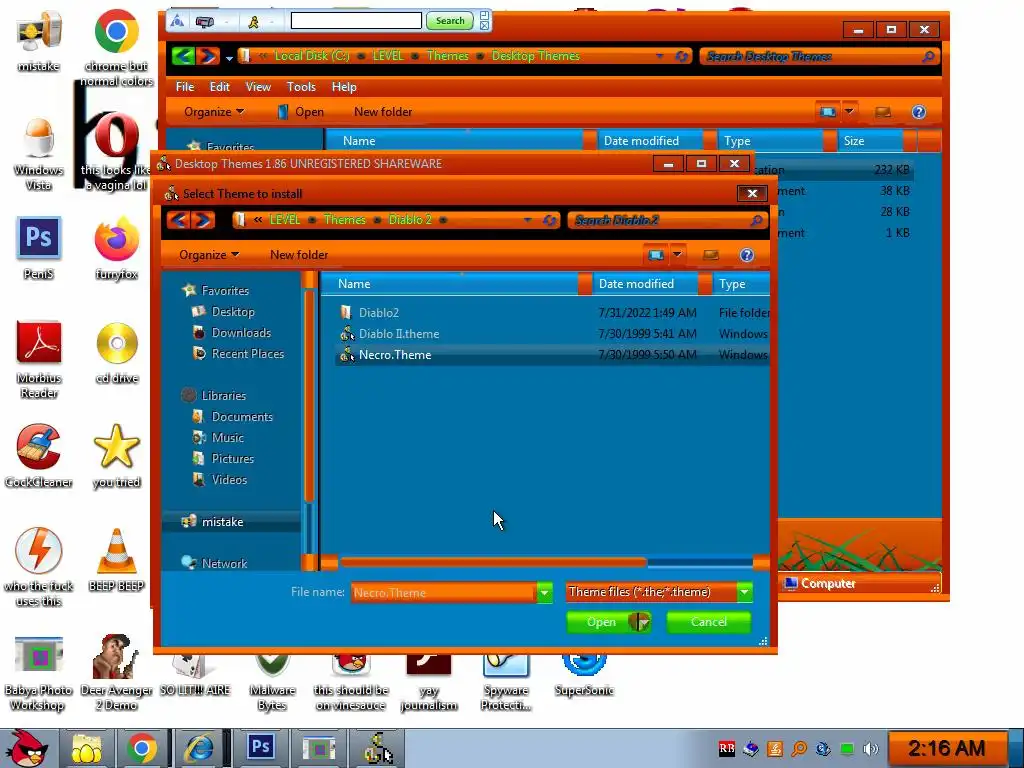Open 'chrome but normal colors' desktop icon
This screenshot has height=768, width=1024.
pos(116,47)
